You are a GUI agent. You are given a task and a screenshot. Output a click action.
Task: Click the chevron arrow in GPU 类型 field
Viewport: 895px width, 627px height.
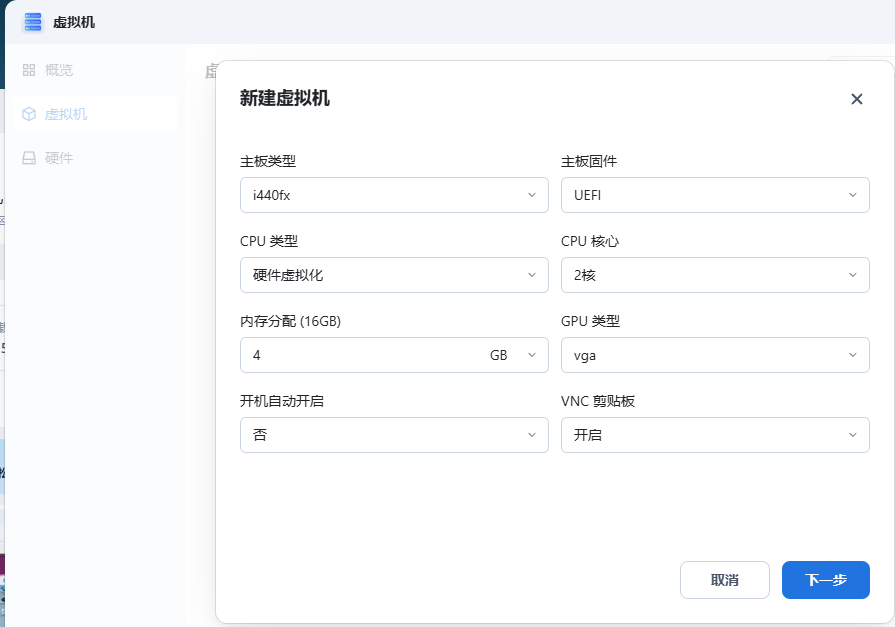[853, 355]
